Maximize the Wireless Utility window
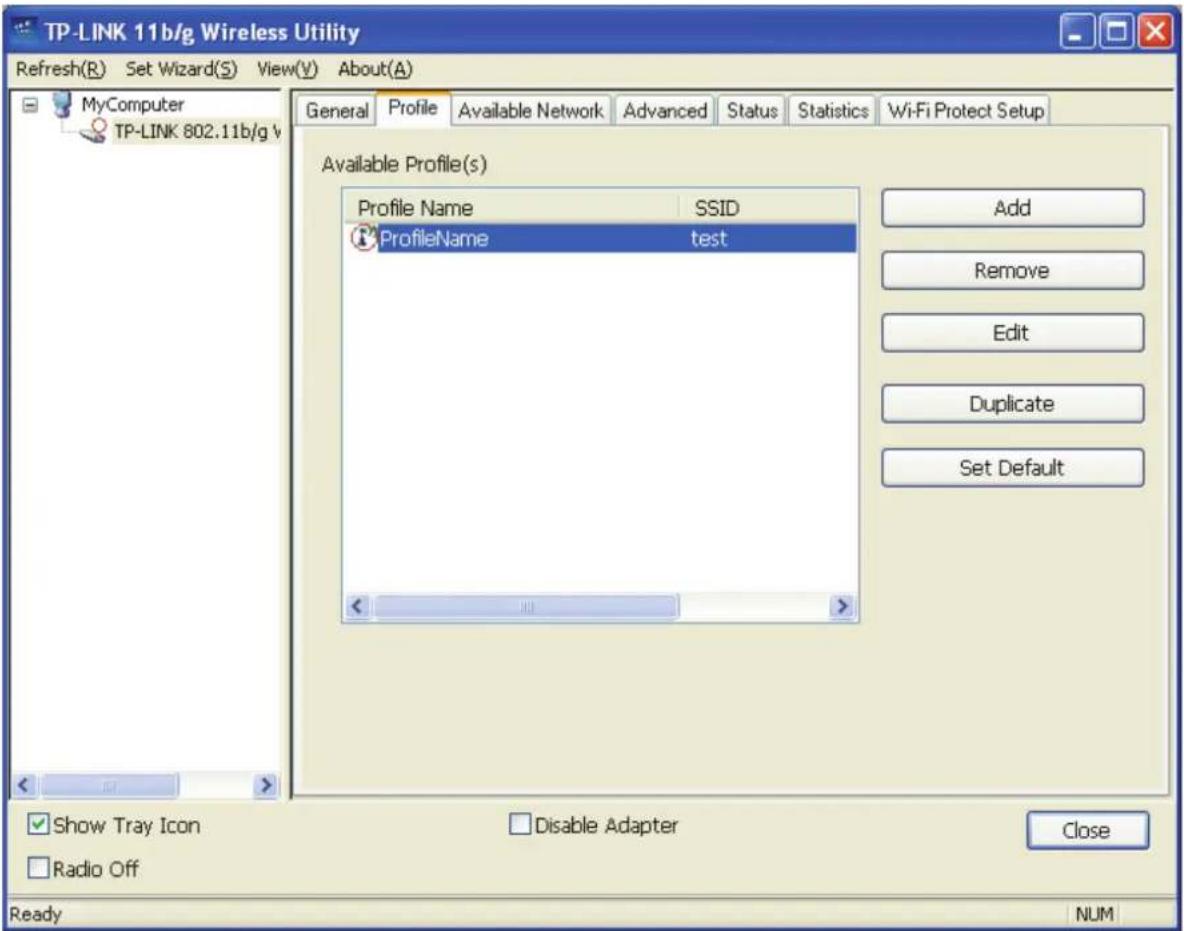This screenshot has width=1184, height=931. [x=1116, y=32]
